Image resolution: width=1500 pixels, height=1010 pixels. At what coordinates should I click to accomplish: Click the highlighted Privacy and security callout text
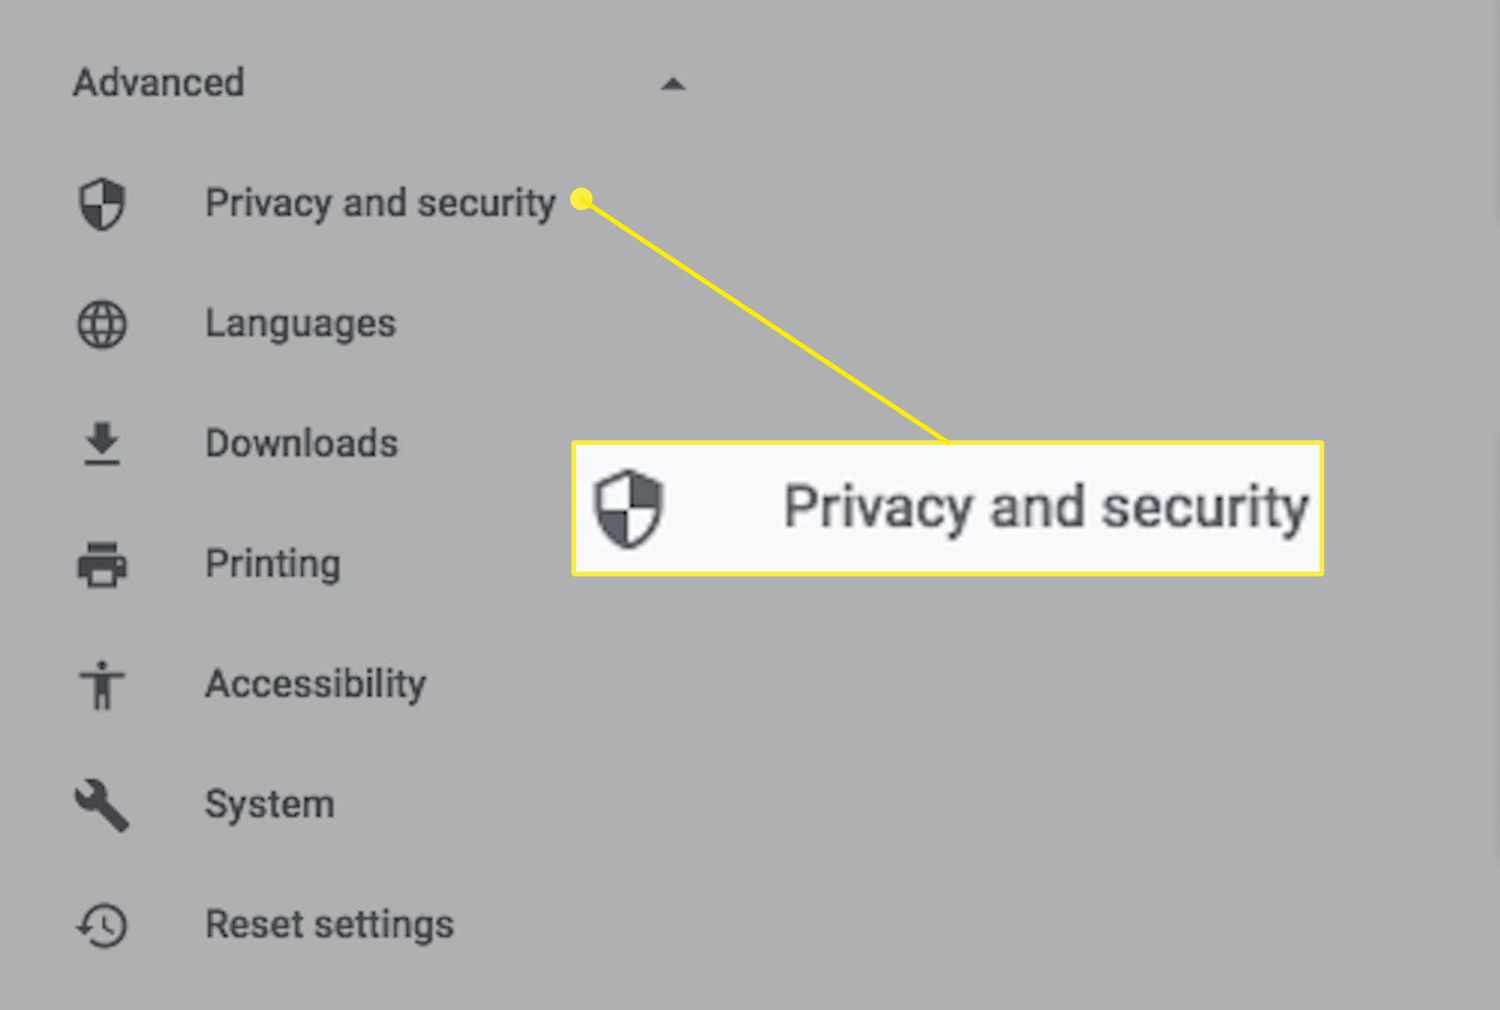point(1045,508)
